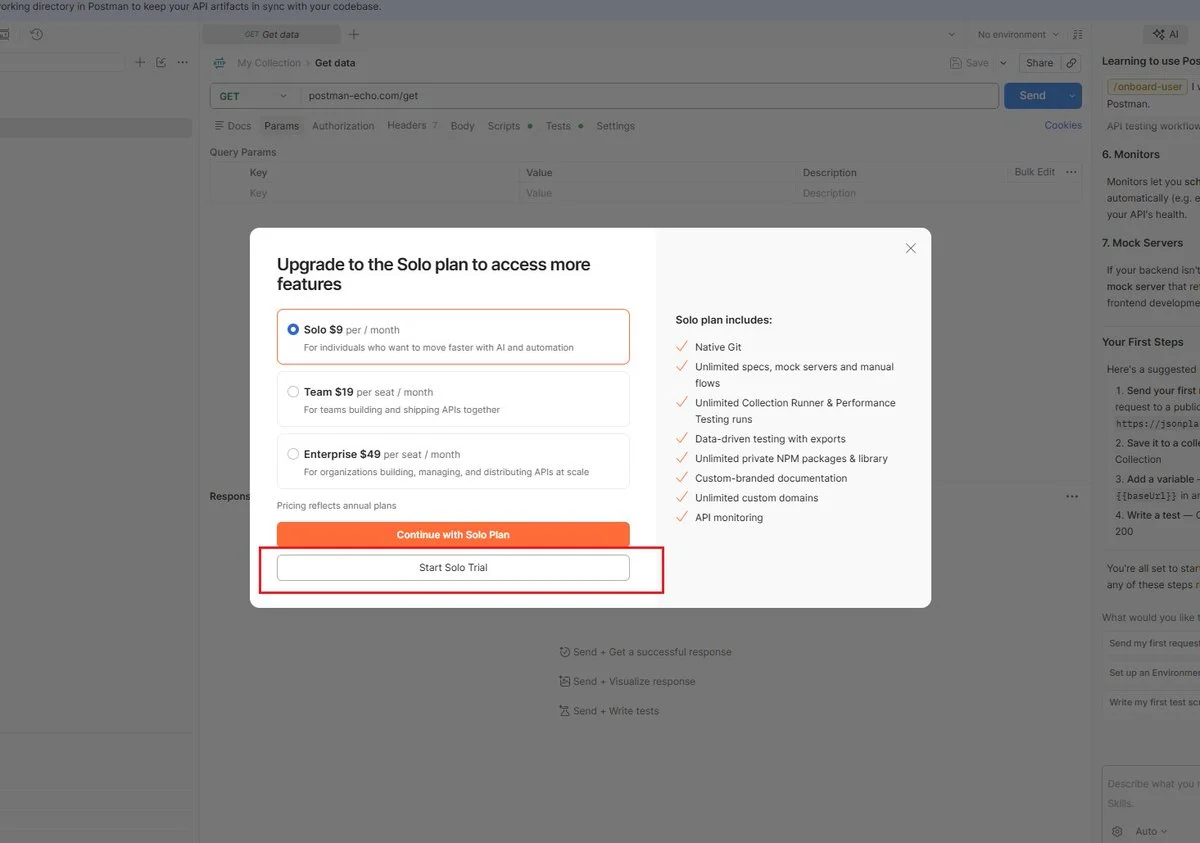This screenshot has width=1200, height=843.
Task: Click the query param Value input
Action: [x=658, y=193]
